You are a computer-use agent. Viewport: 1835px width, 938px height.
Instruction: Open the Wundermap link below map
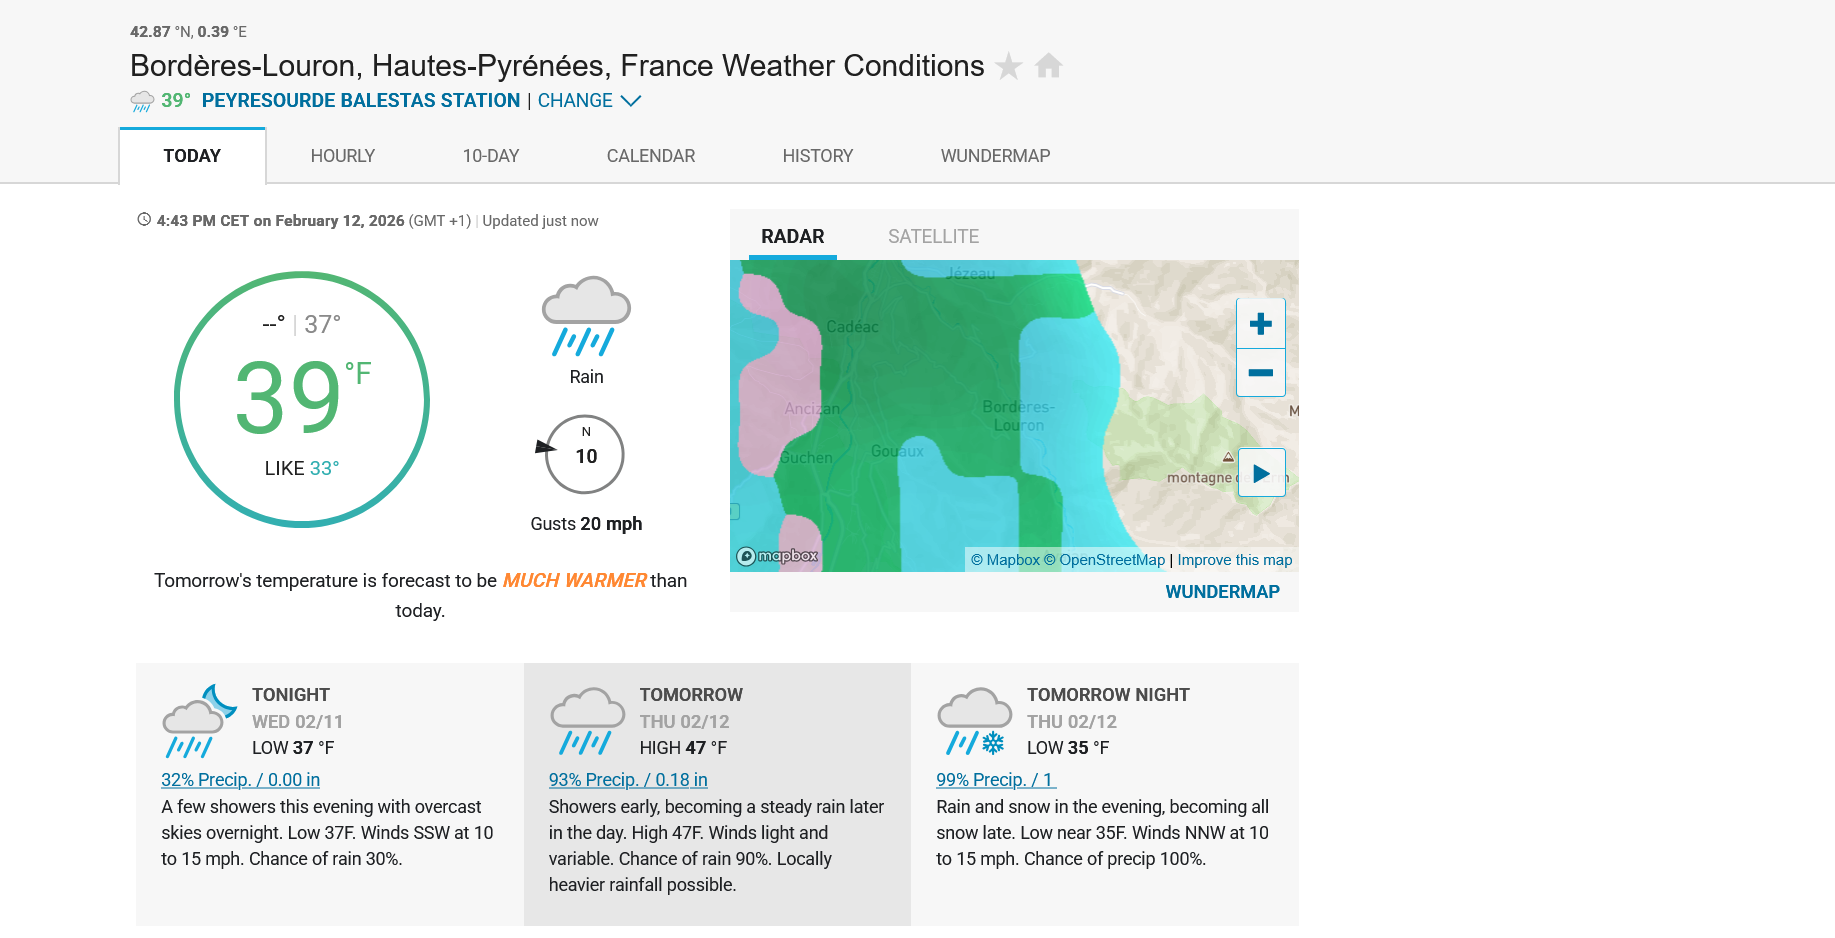tap(1222, 592)
